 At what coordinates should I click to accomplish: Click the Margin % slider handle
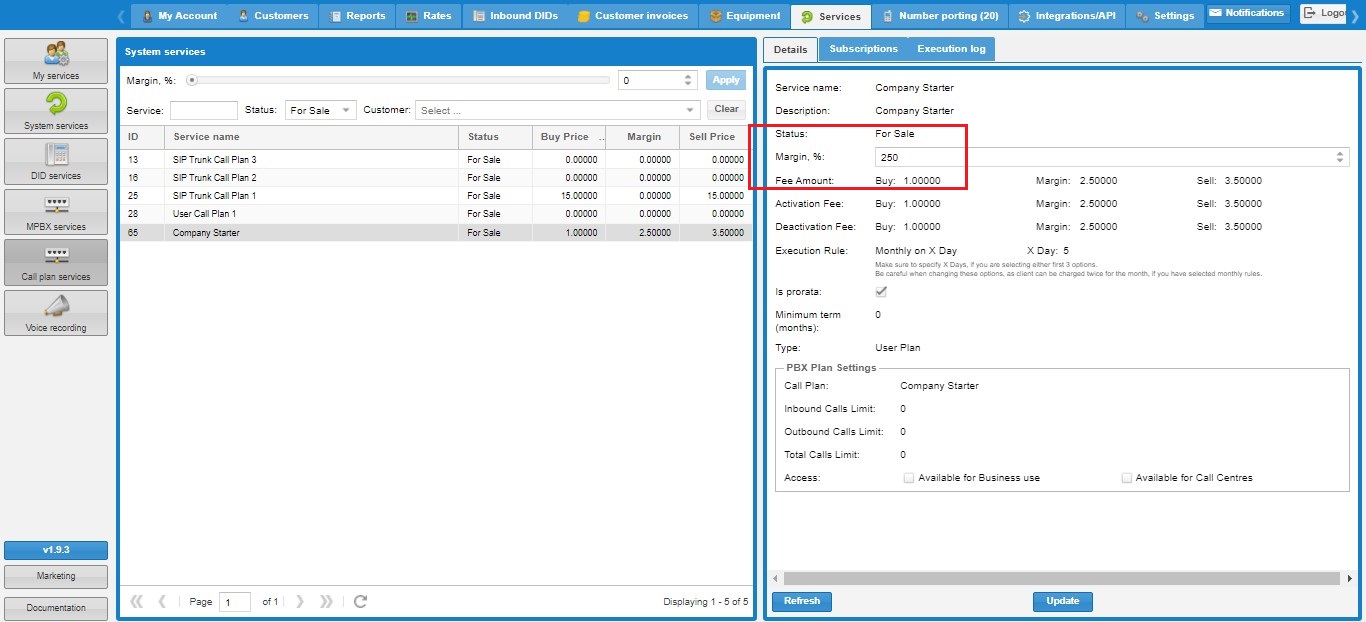coord(192,80)
